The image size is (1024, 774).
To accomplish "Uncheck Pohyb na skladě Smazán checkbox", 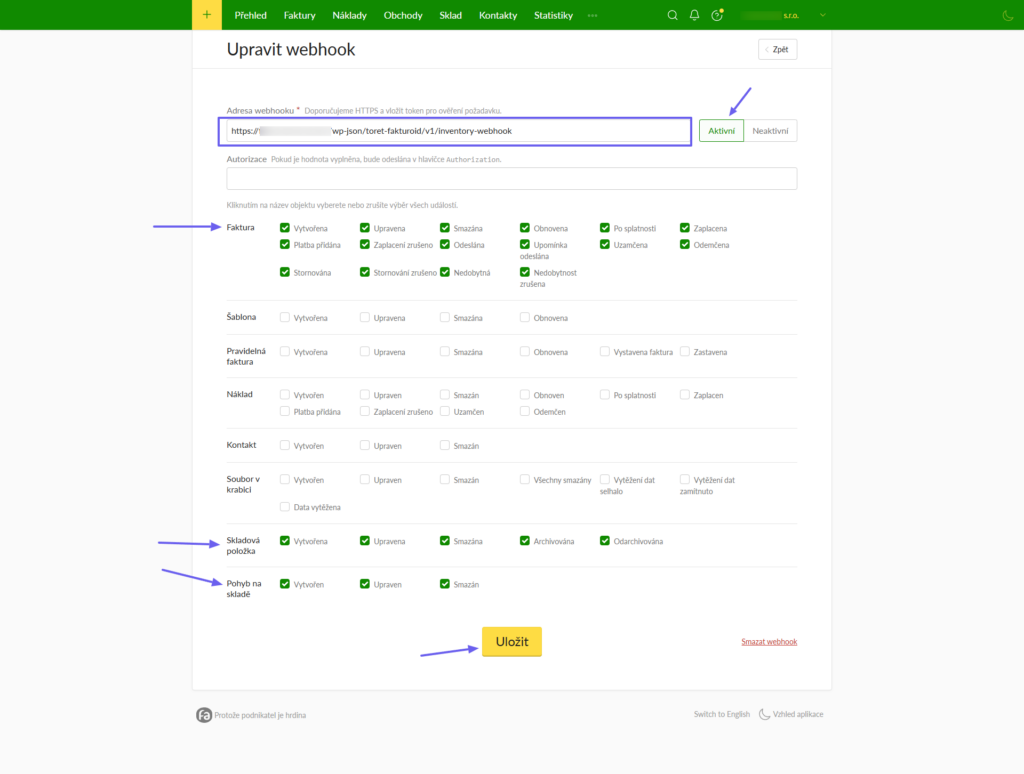I will (x=445, y=584).
